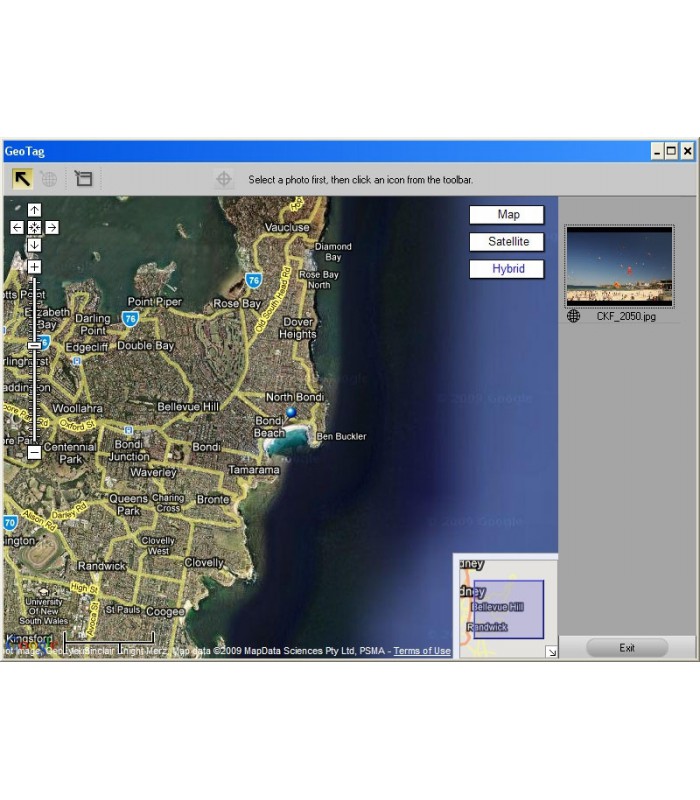Image resolution: width=700 pixels, height=800 pixels.
Task: Click the Rose Bay map label
Action: click(x=237, y=304)
